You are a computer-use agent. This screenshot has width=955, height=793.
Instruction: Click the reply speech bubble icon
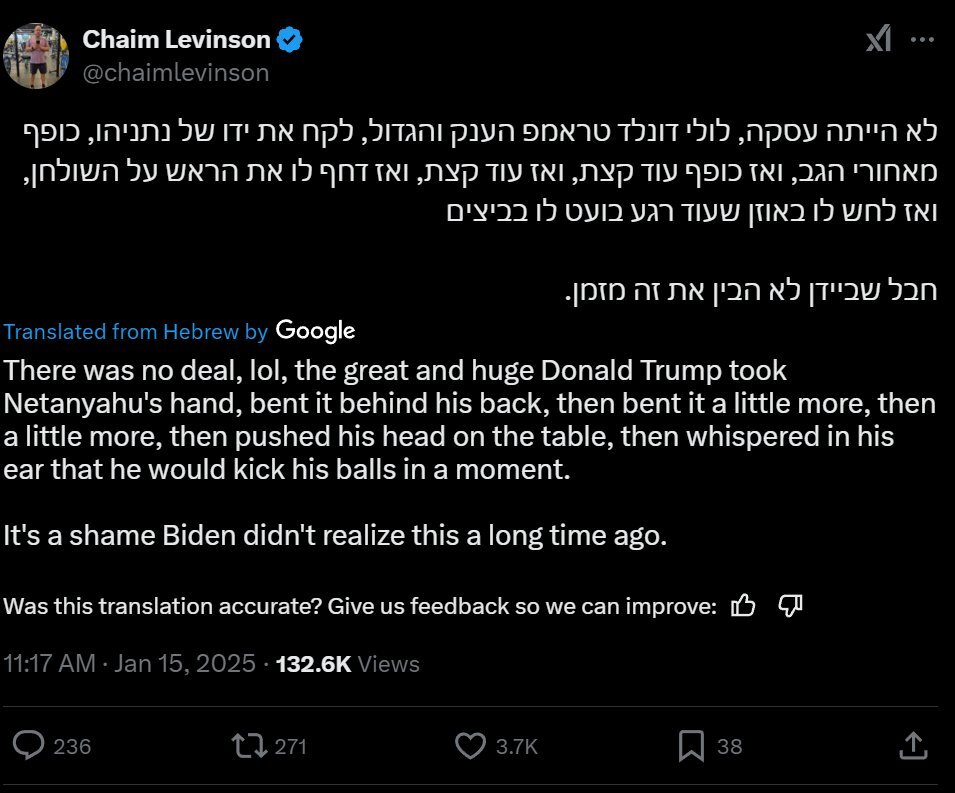coord(30,745)
